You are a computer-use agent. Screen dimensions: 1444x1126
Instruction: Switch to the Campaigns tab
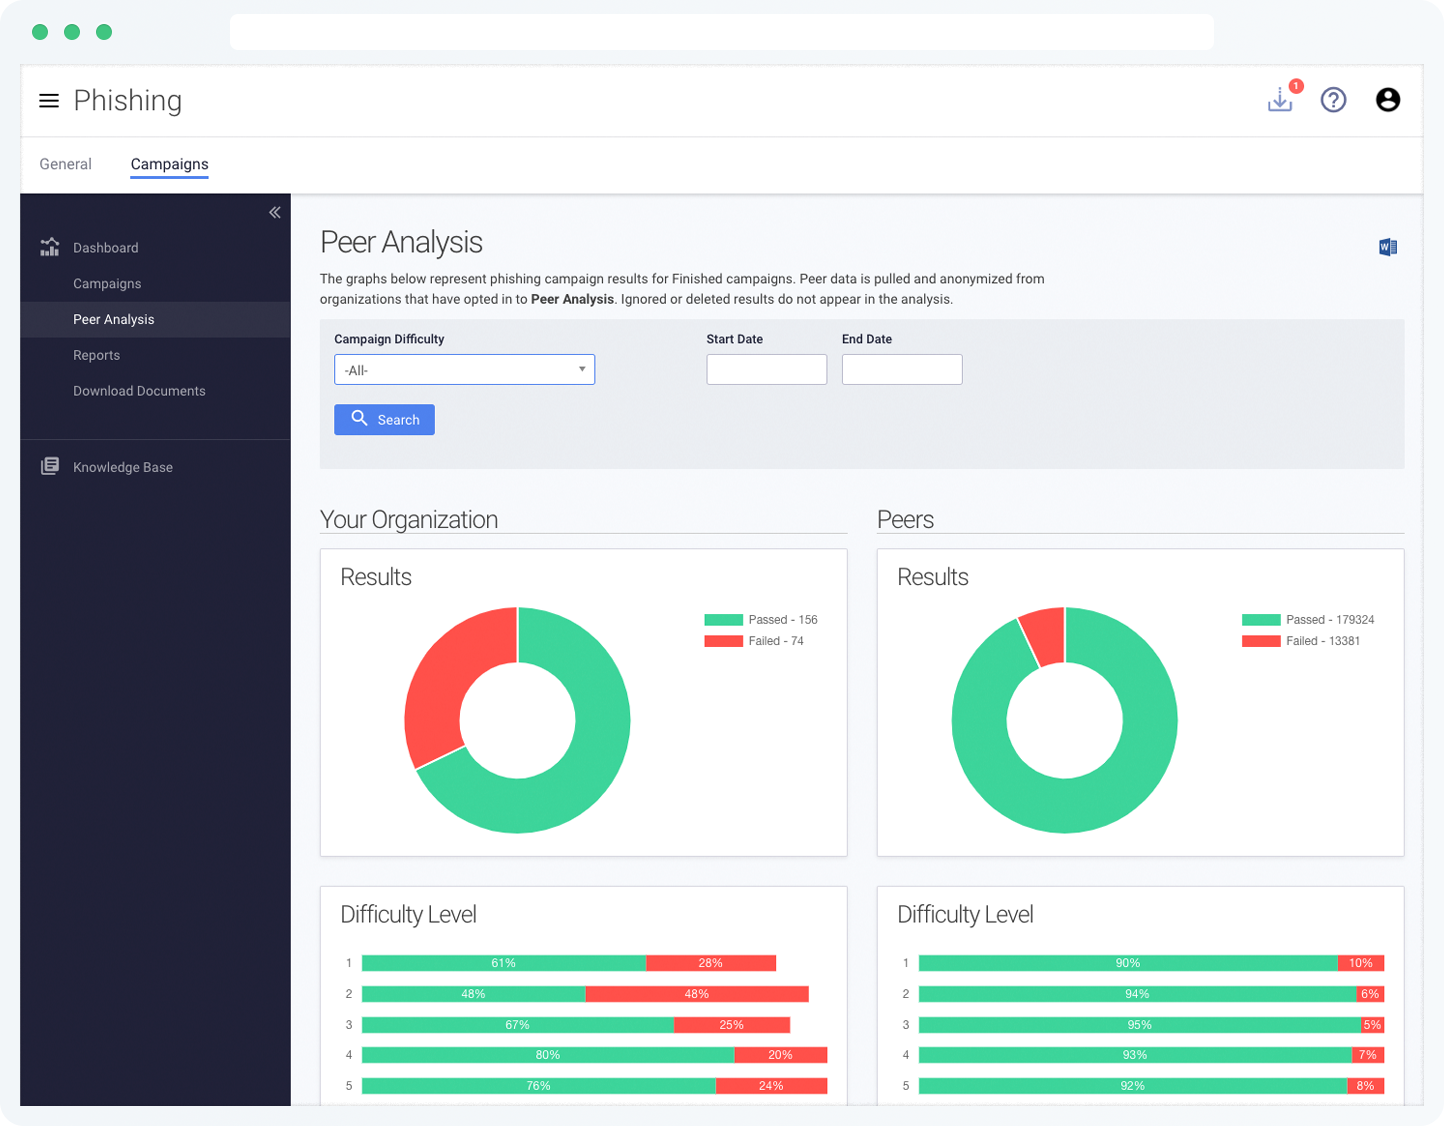[x=169, y=164]
